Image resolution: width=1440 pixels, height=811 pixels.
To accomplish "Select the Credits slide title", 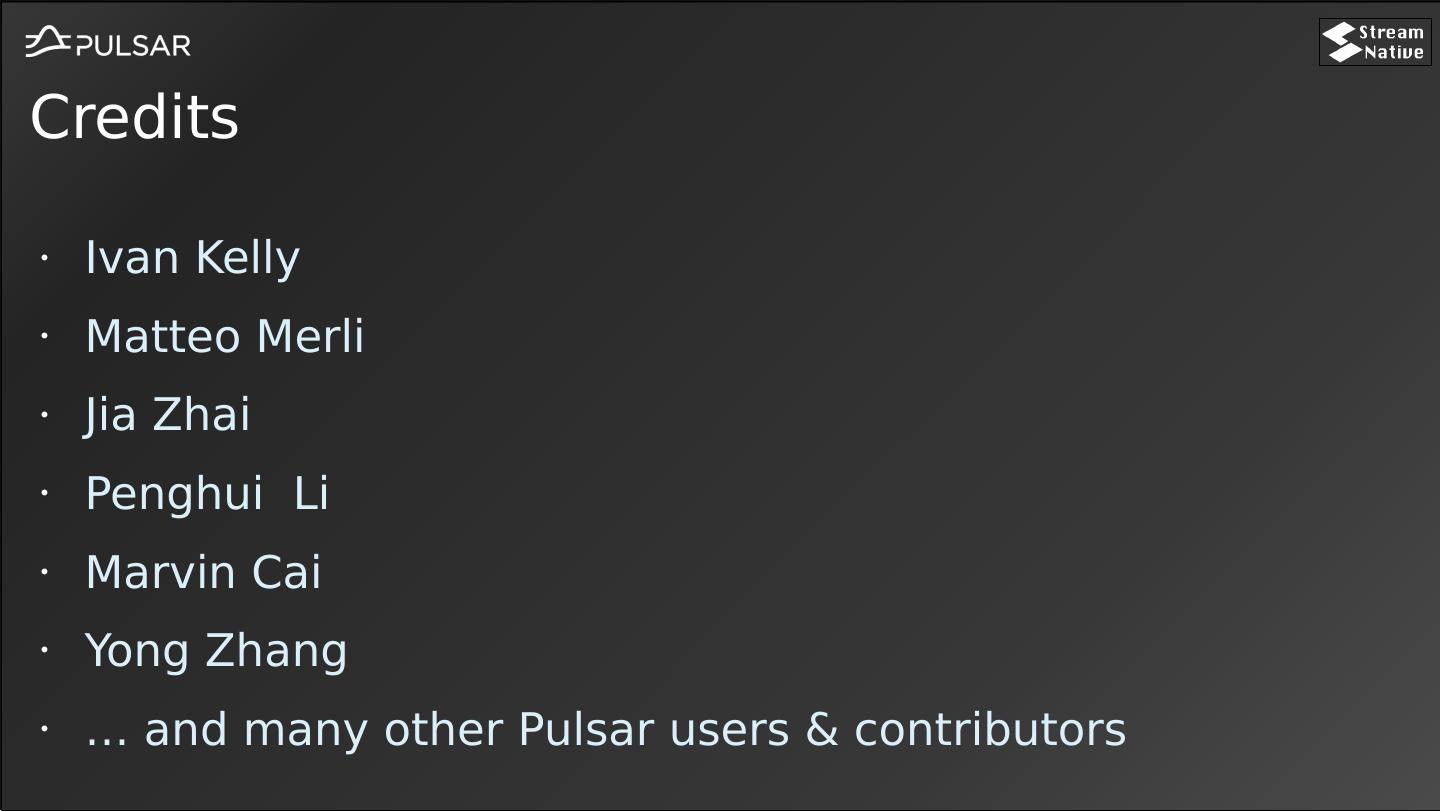I will 134,117.
